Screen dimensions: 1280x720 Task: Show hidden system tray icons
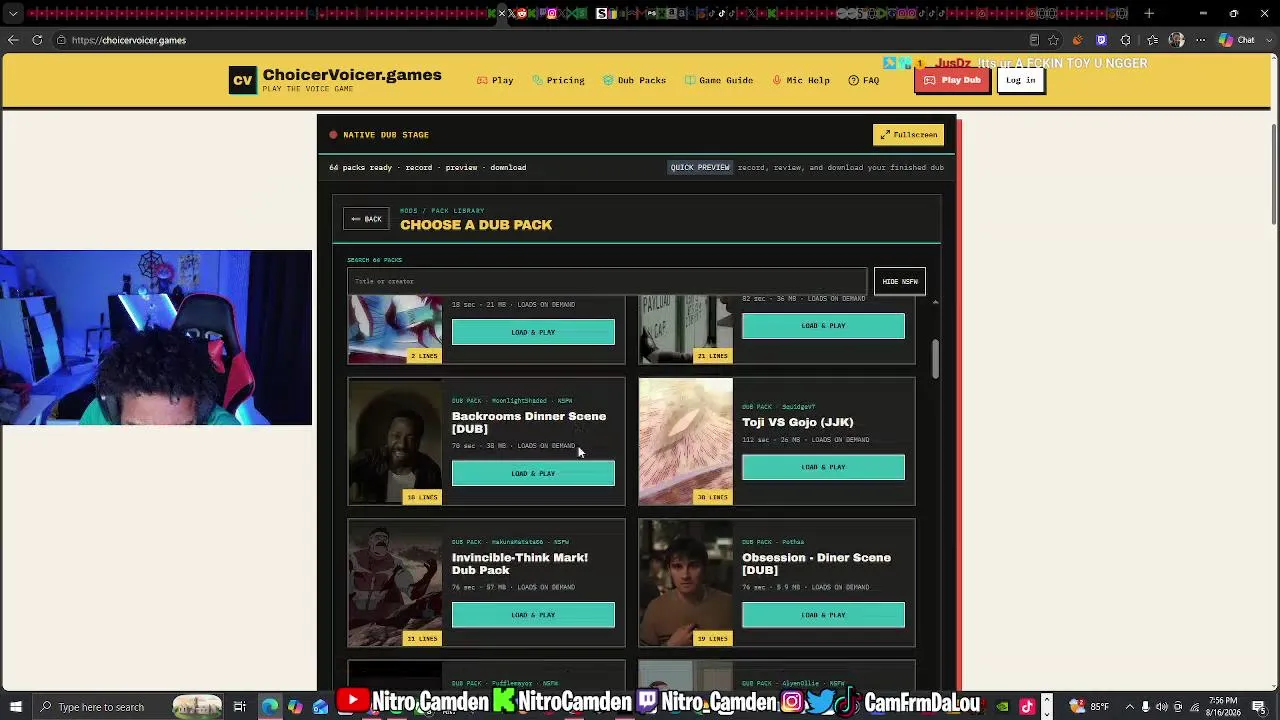pos(1130,707)
